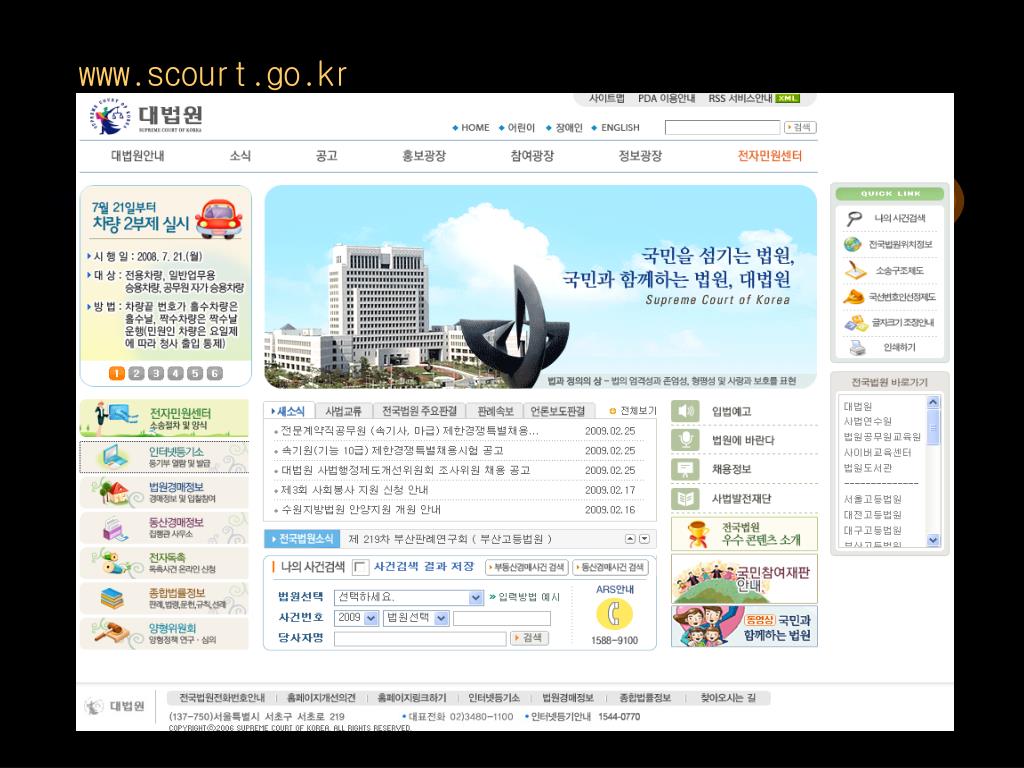Click previous arrow in 전국법원소식 ticker
Screen dimensions: 1024x768
click(630, 539)
